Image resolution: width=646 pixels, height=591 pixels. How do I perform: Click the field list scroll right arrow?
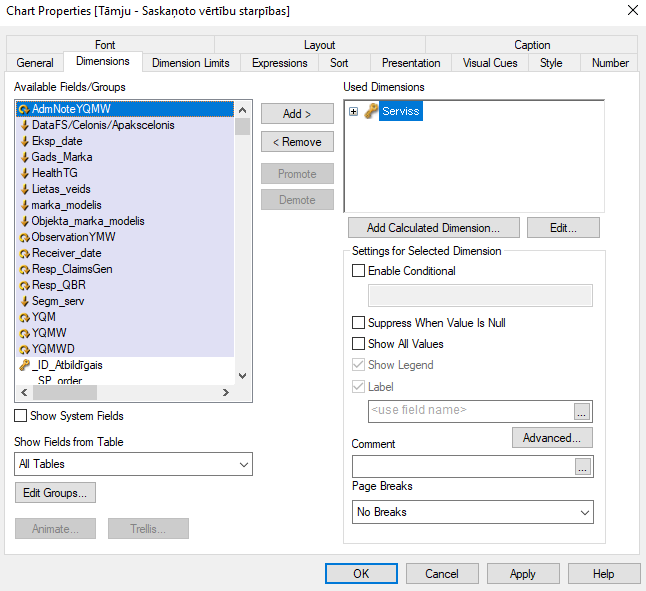point(225,392)
